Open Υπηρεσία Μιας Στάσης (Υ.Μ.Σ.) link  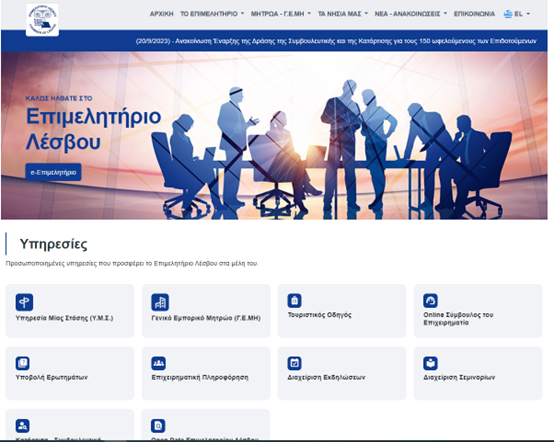[64, 318]
